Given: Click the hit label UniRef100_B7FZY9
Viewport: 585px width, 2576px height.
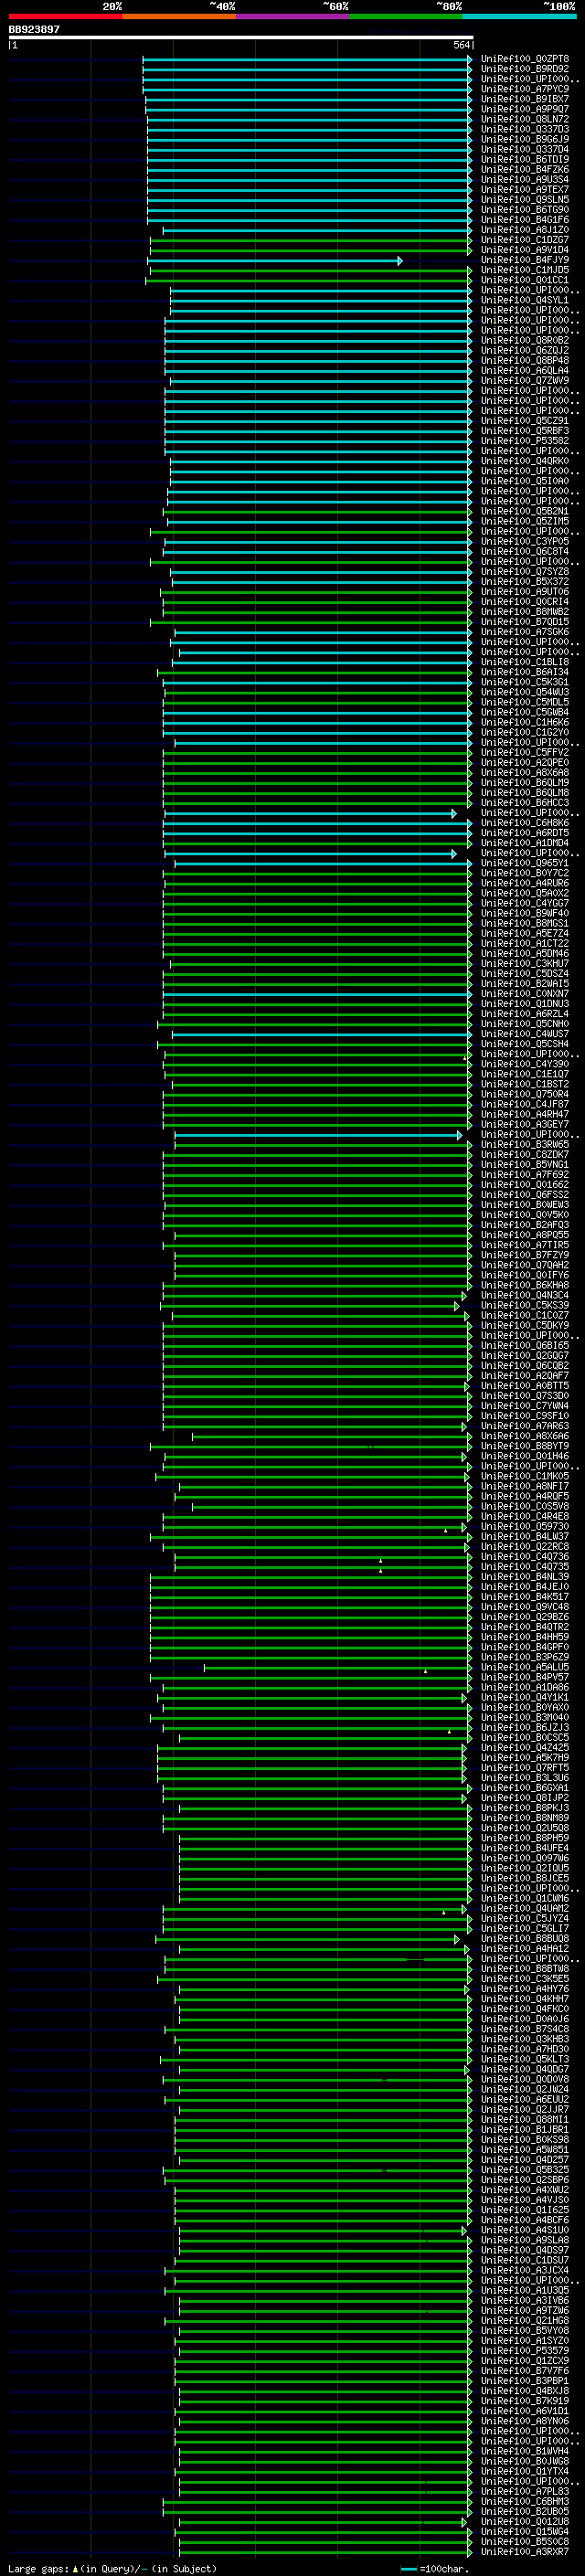Looking at the screenshot, I should point(525,1255).
